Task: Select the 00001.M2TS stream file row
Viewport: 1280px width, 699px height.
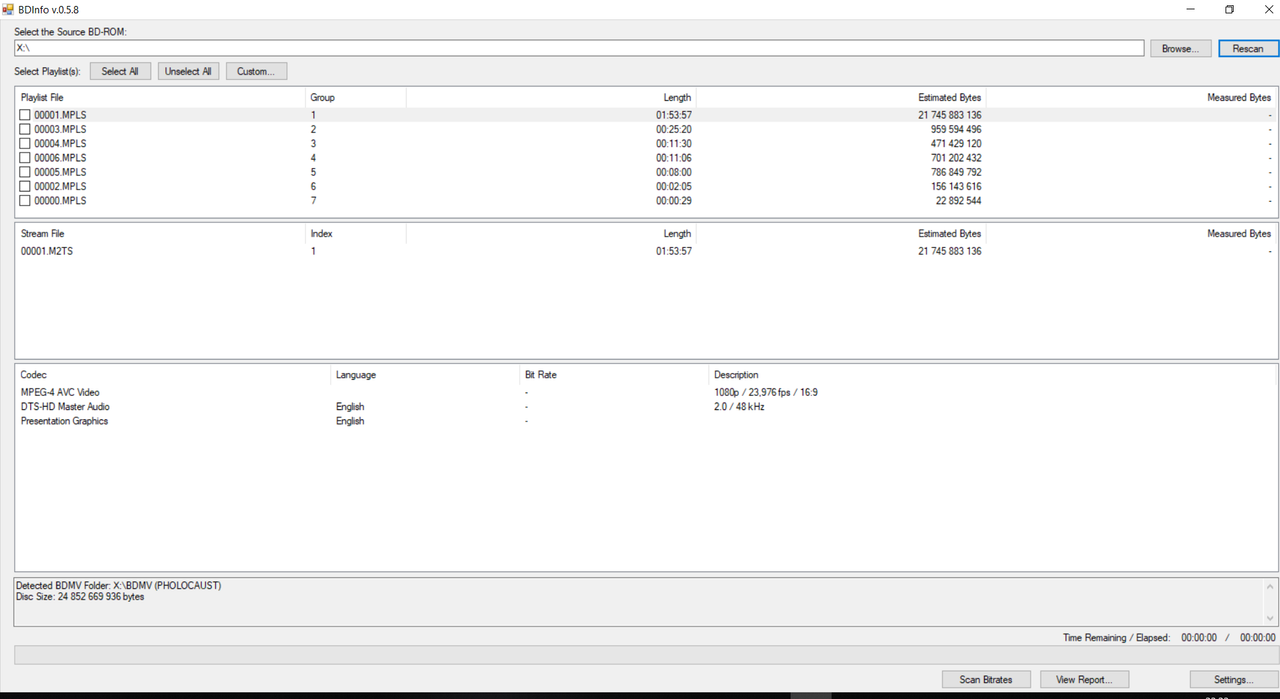Action: point(646,251)
